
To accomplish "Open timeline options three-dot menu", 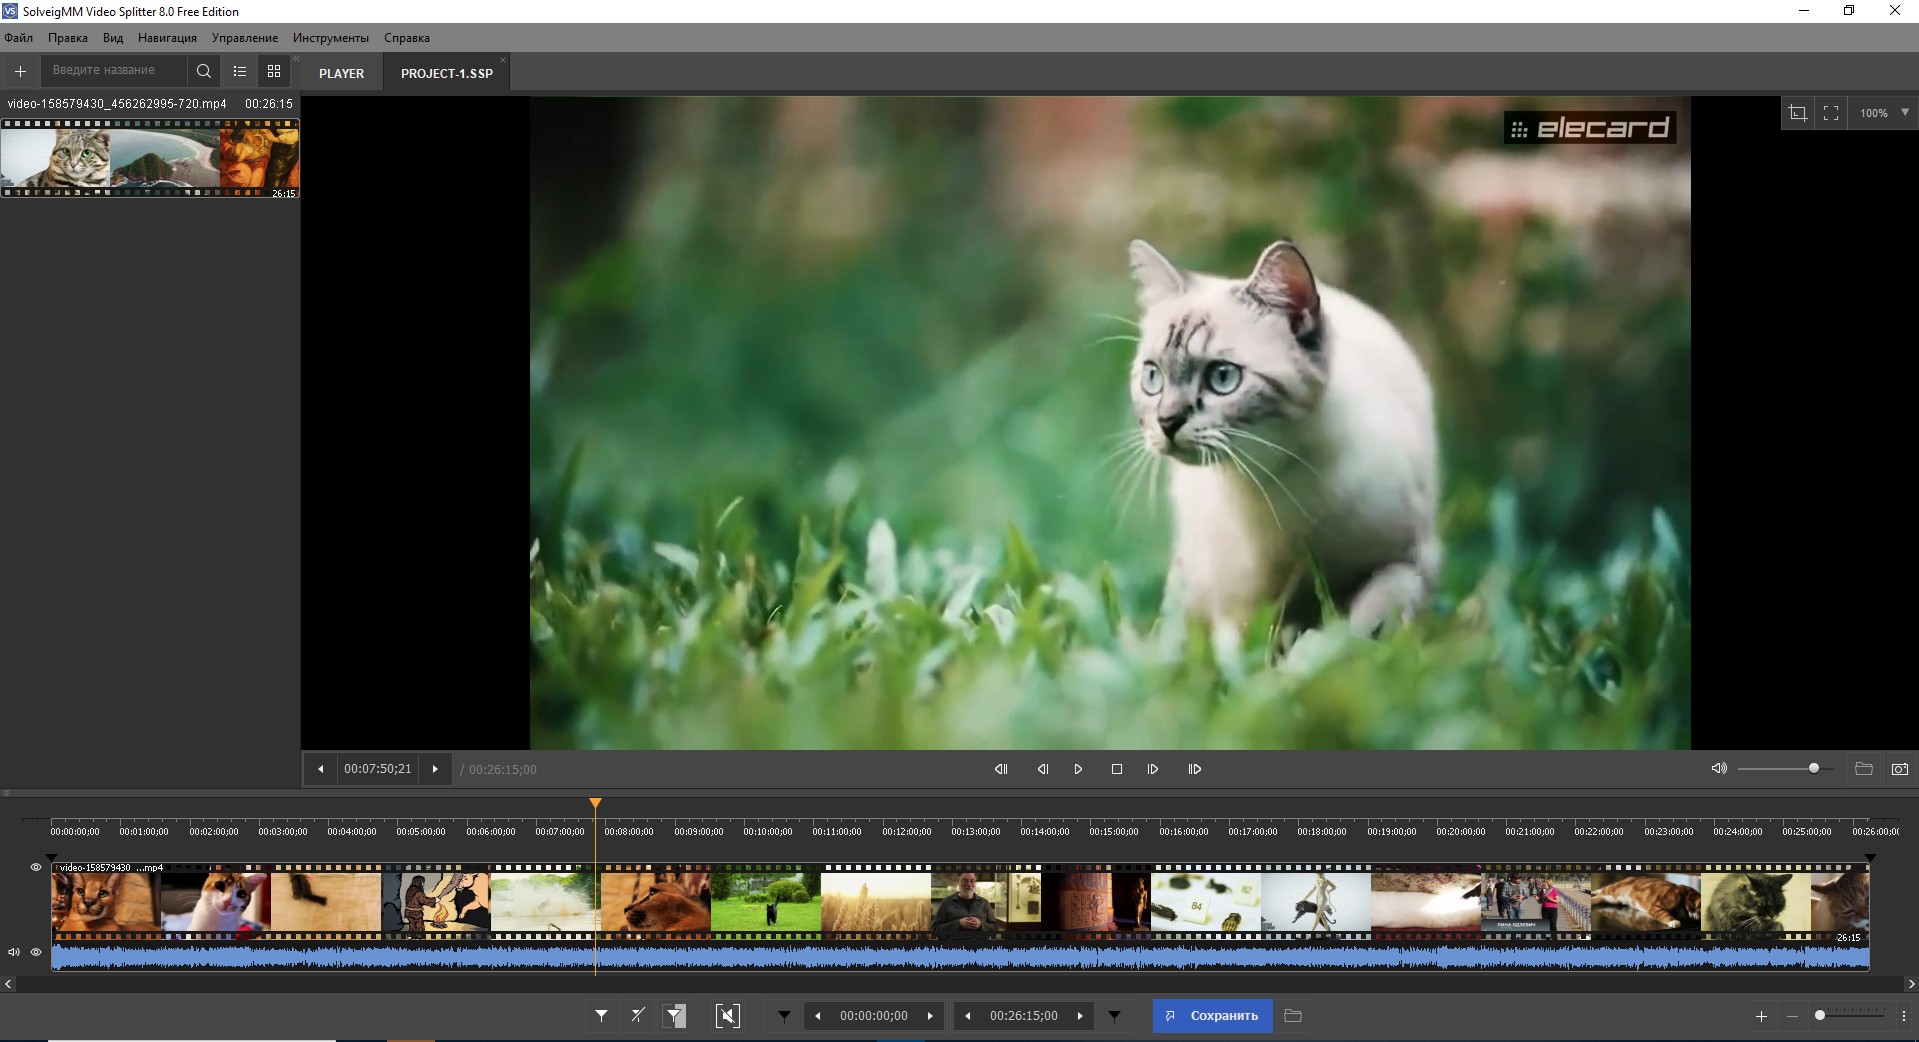I will pyautogui.click(x=1904, y=1016).
